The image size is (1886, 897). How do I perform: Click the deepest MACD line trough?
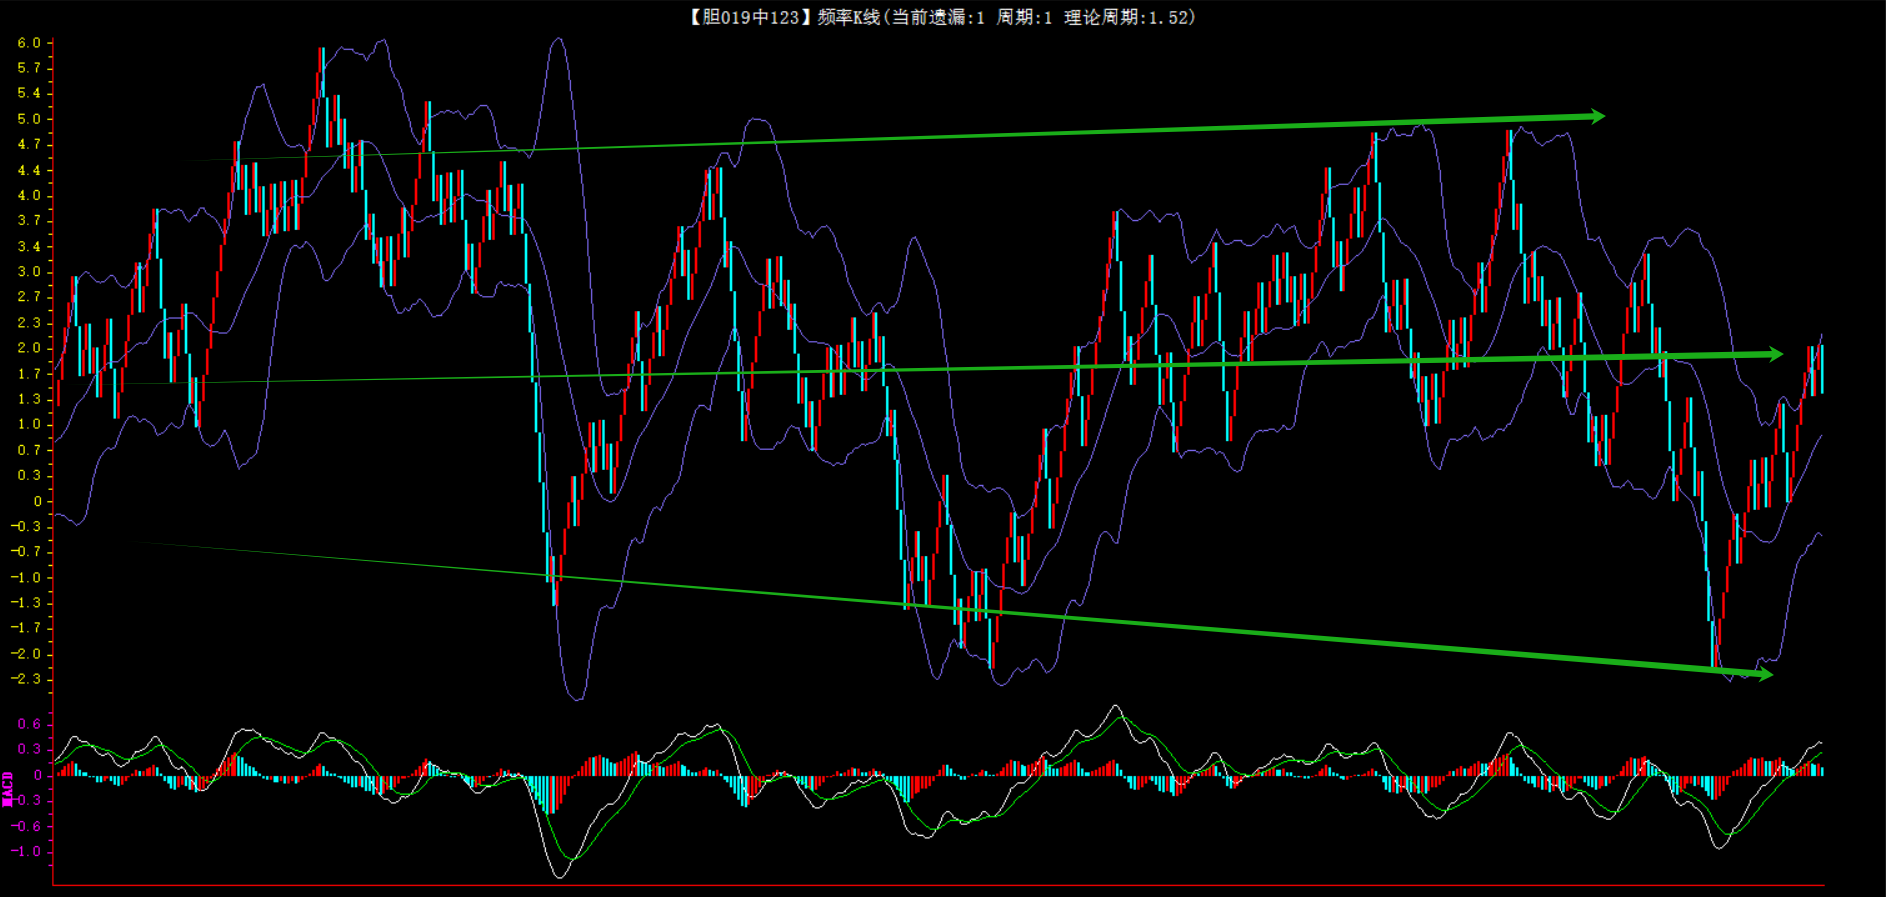(558, 876)
